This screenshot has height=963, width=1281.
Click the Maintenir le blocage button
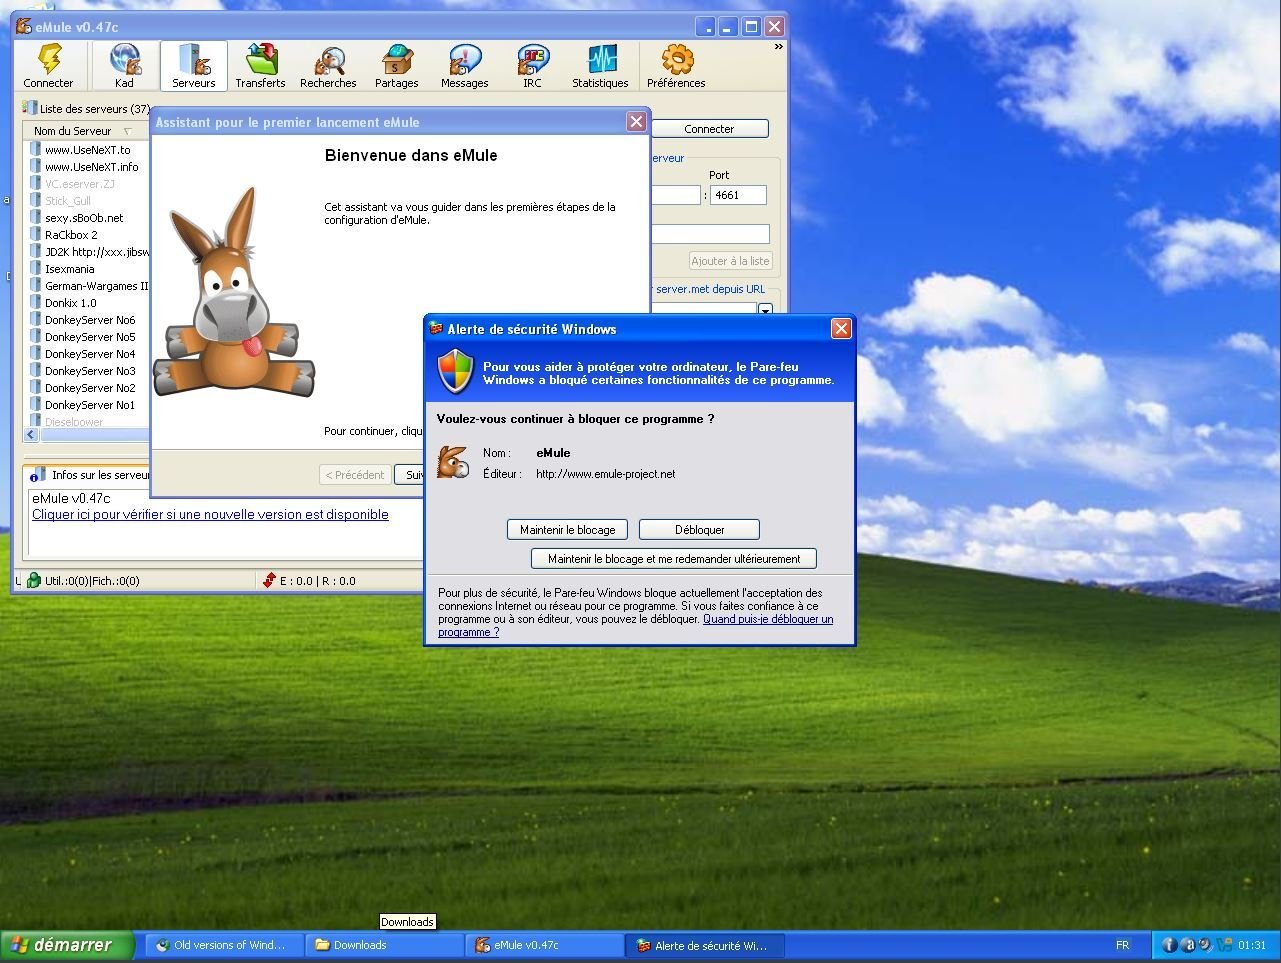[567, 530]
